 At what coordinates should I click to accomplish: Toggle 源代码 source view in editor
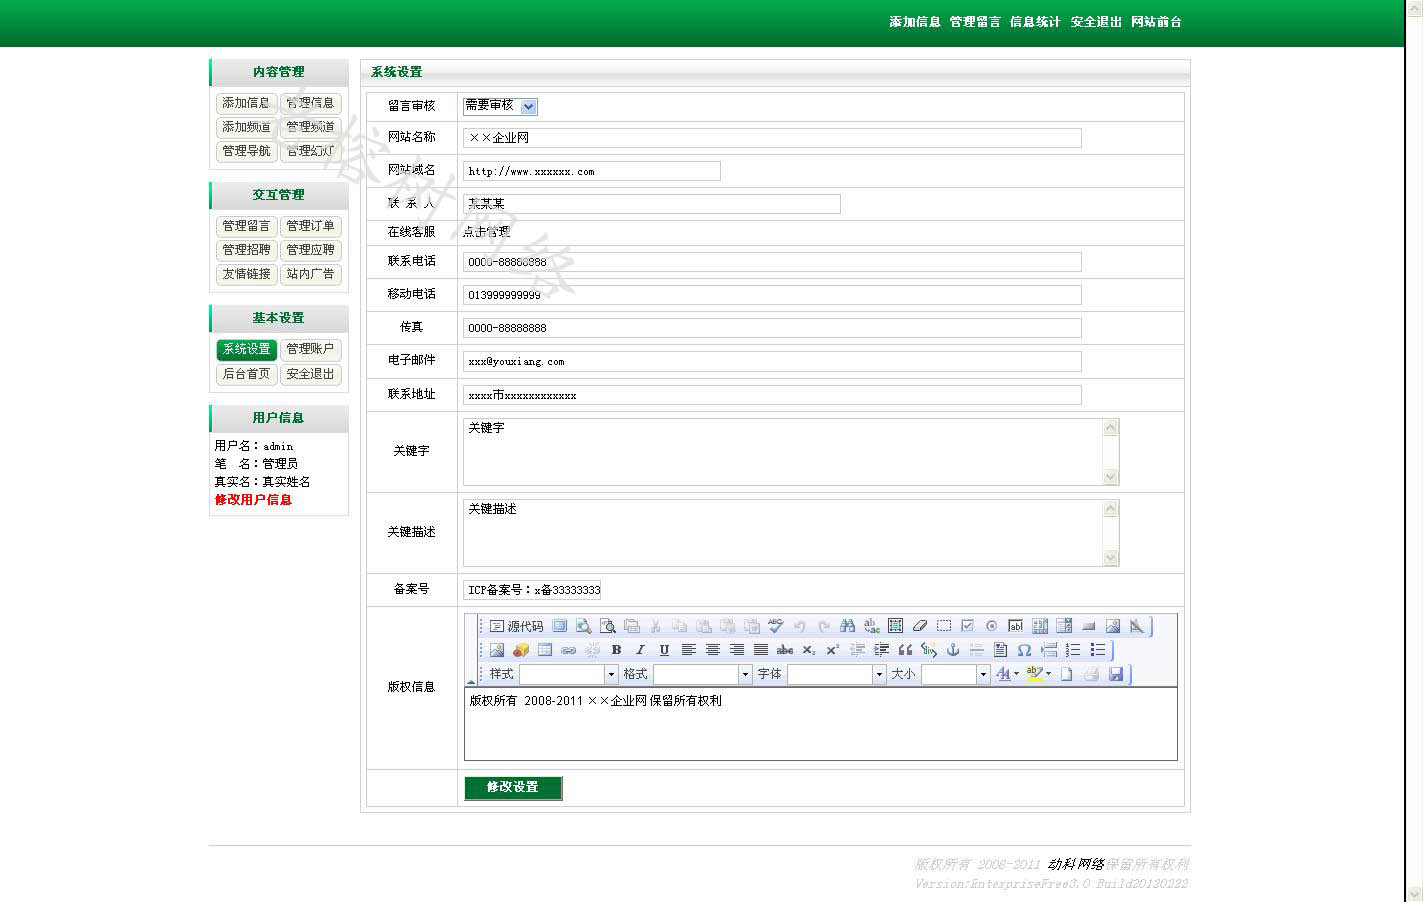(516, 626)
